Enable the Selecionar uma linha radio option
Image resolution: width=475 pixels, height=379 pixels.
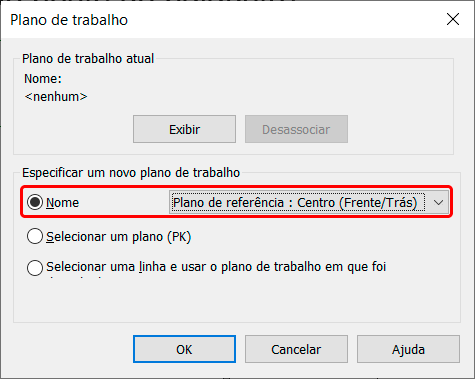point(35,268)
